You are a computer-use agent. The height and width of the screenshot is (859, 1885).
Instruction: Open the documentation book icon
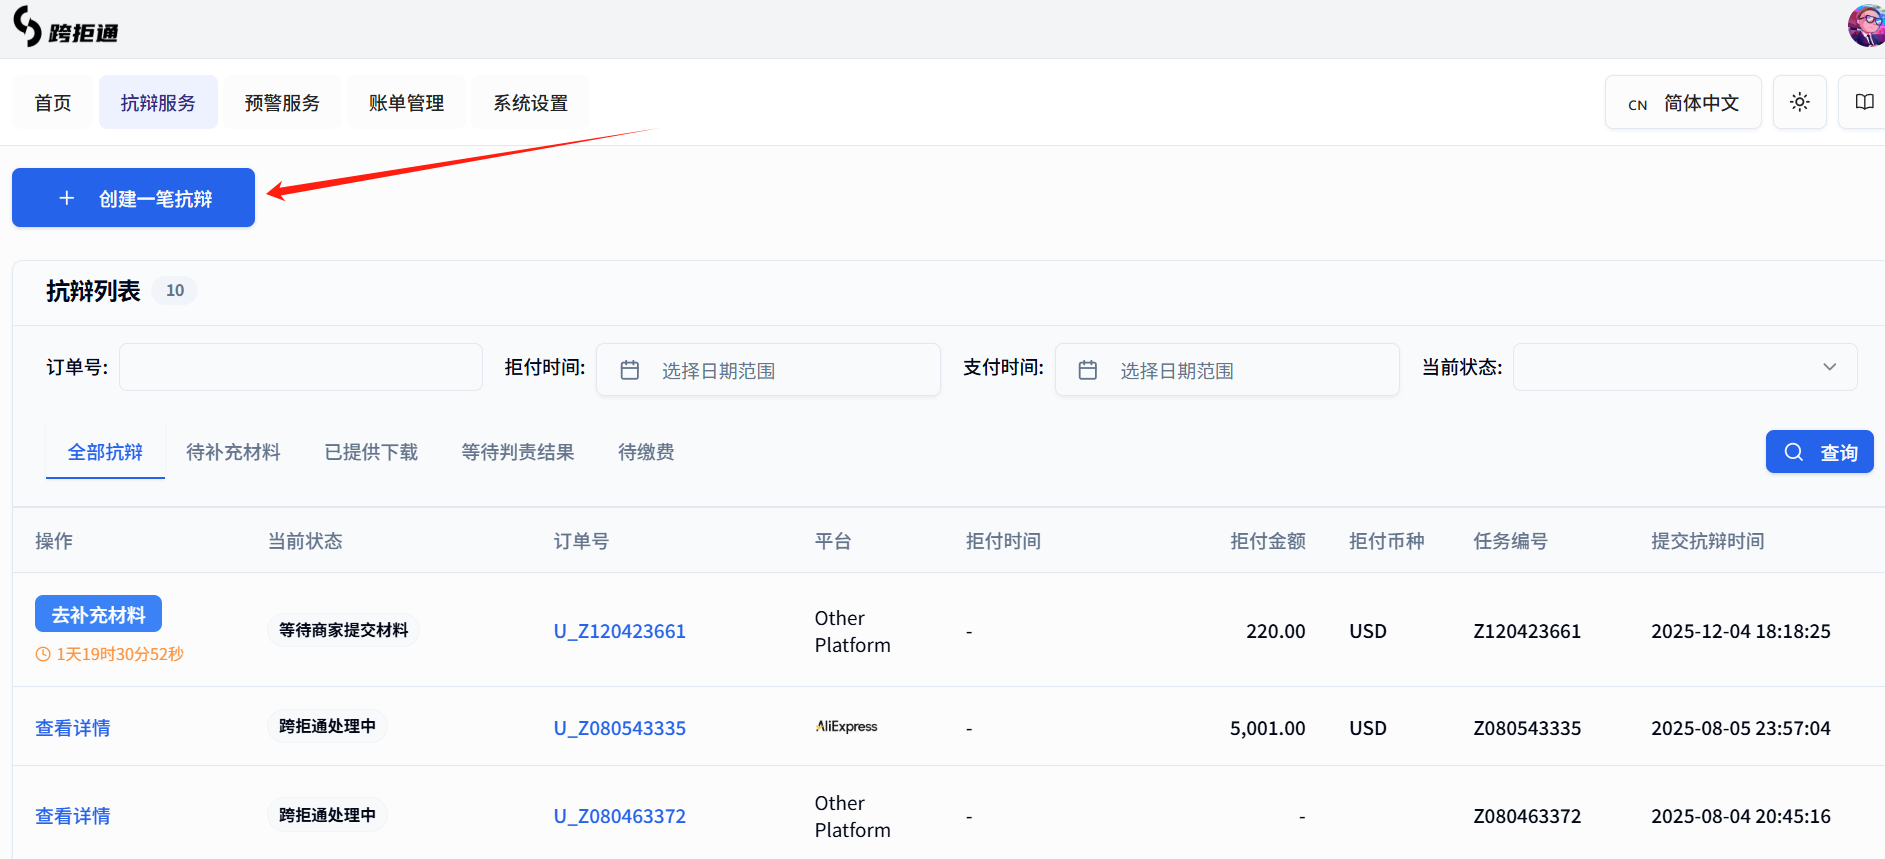[1864, 102]
